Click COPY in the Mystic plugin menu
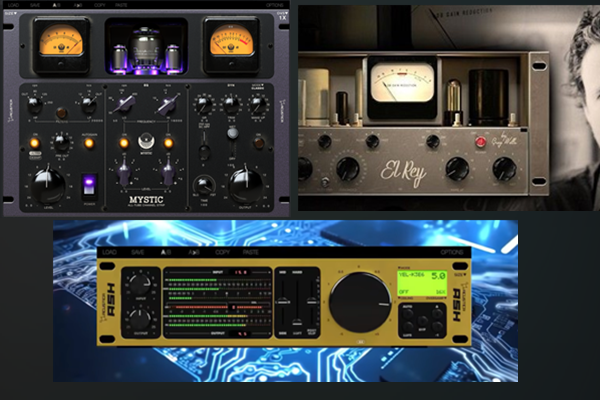The image size is (600, 400). [100, 5]
